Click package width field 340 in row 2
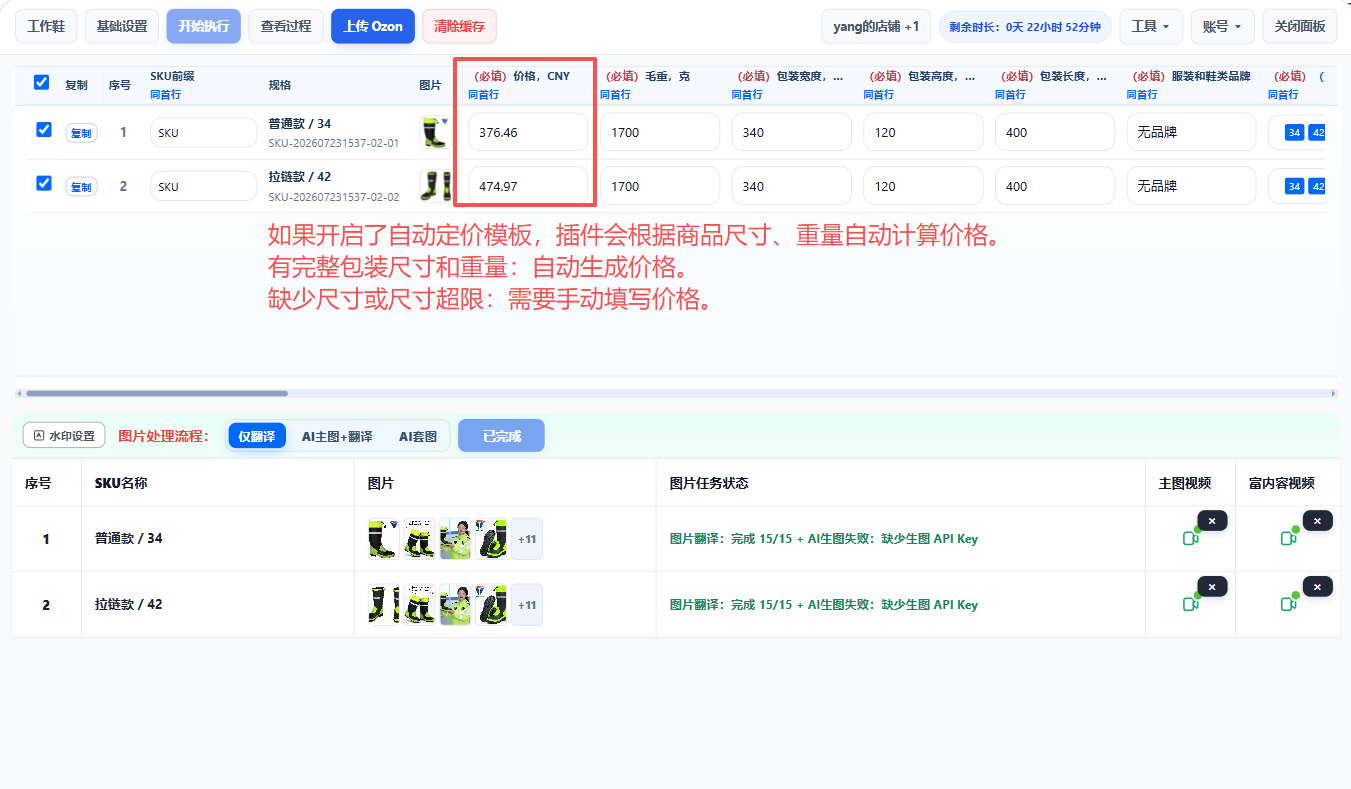 (x=792, y=186)
